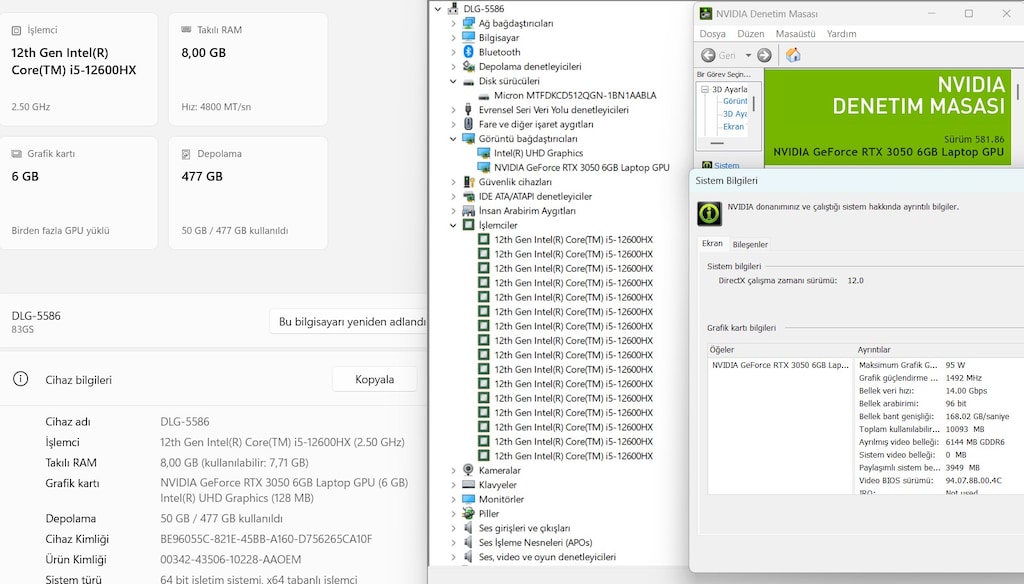This screenshot has width=1024, height=584.
Task: Open the Düzen menu
Action: (x=750, y=33)
